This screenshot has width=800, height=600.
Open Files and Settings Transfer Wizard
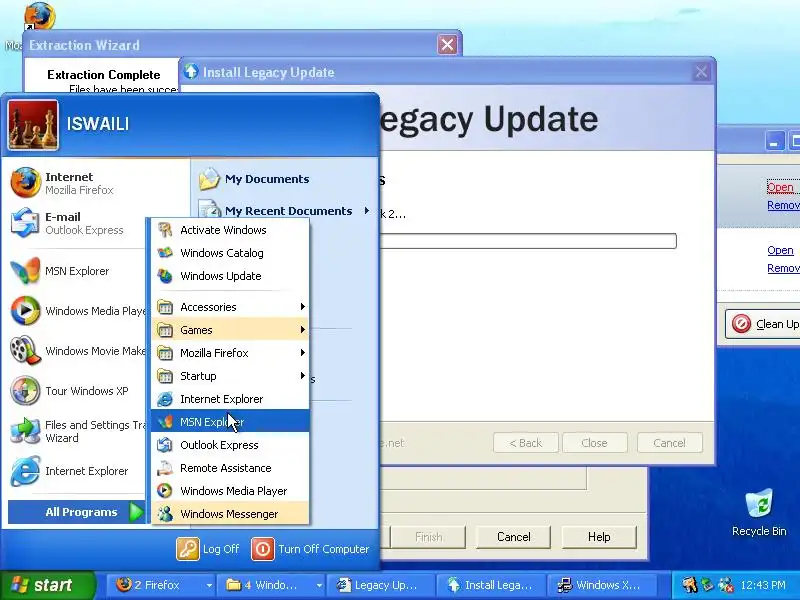click(77, 431)
